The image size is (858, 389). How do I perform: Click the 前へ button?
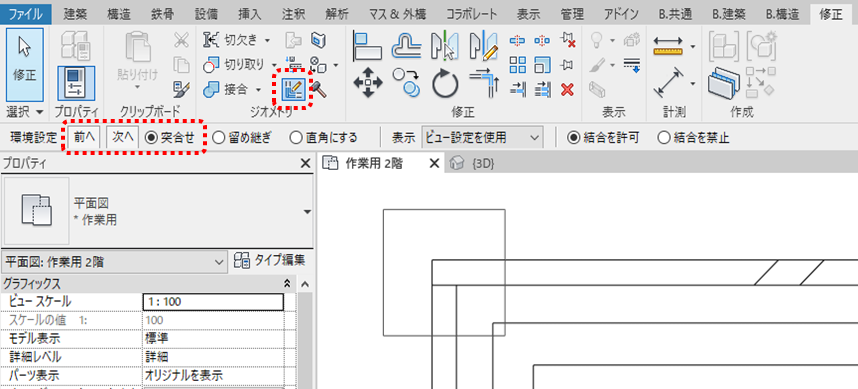tap(85, 137)
